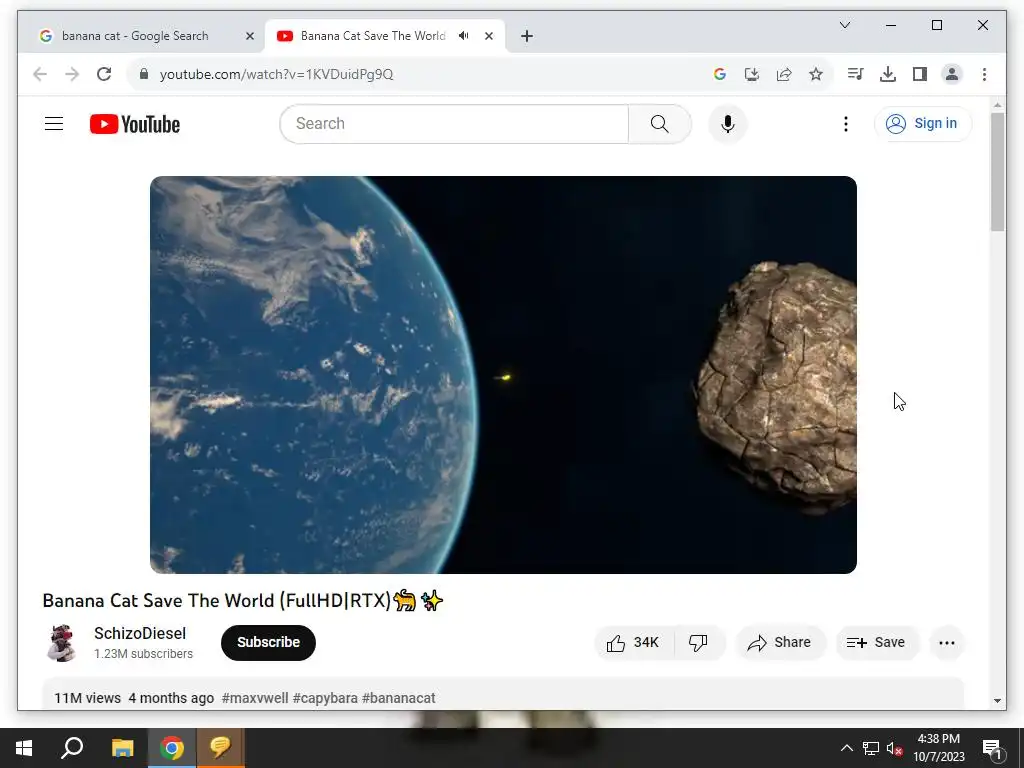This screenshot has width=1024, height=768.
Task: Go to the YouTube home logo
Action: (135, 124)
